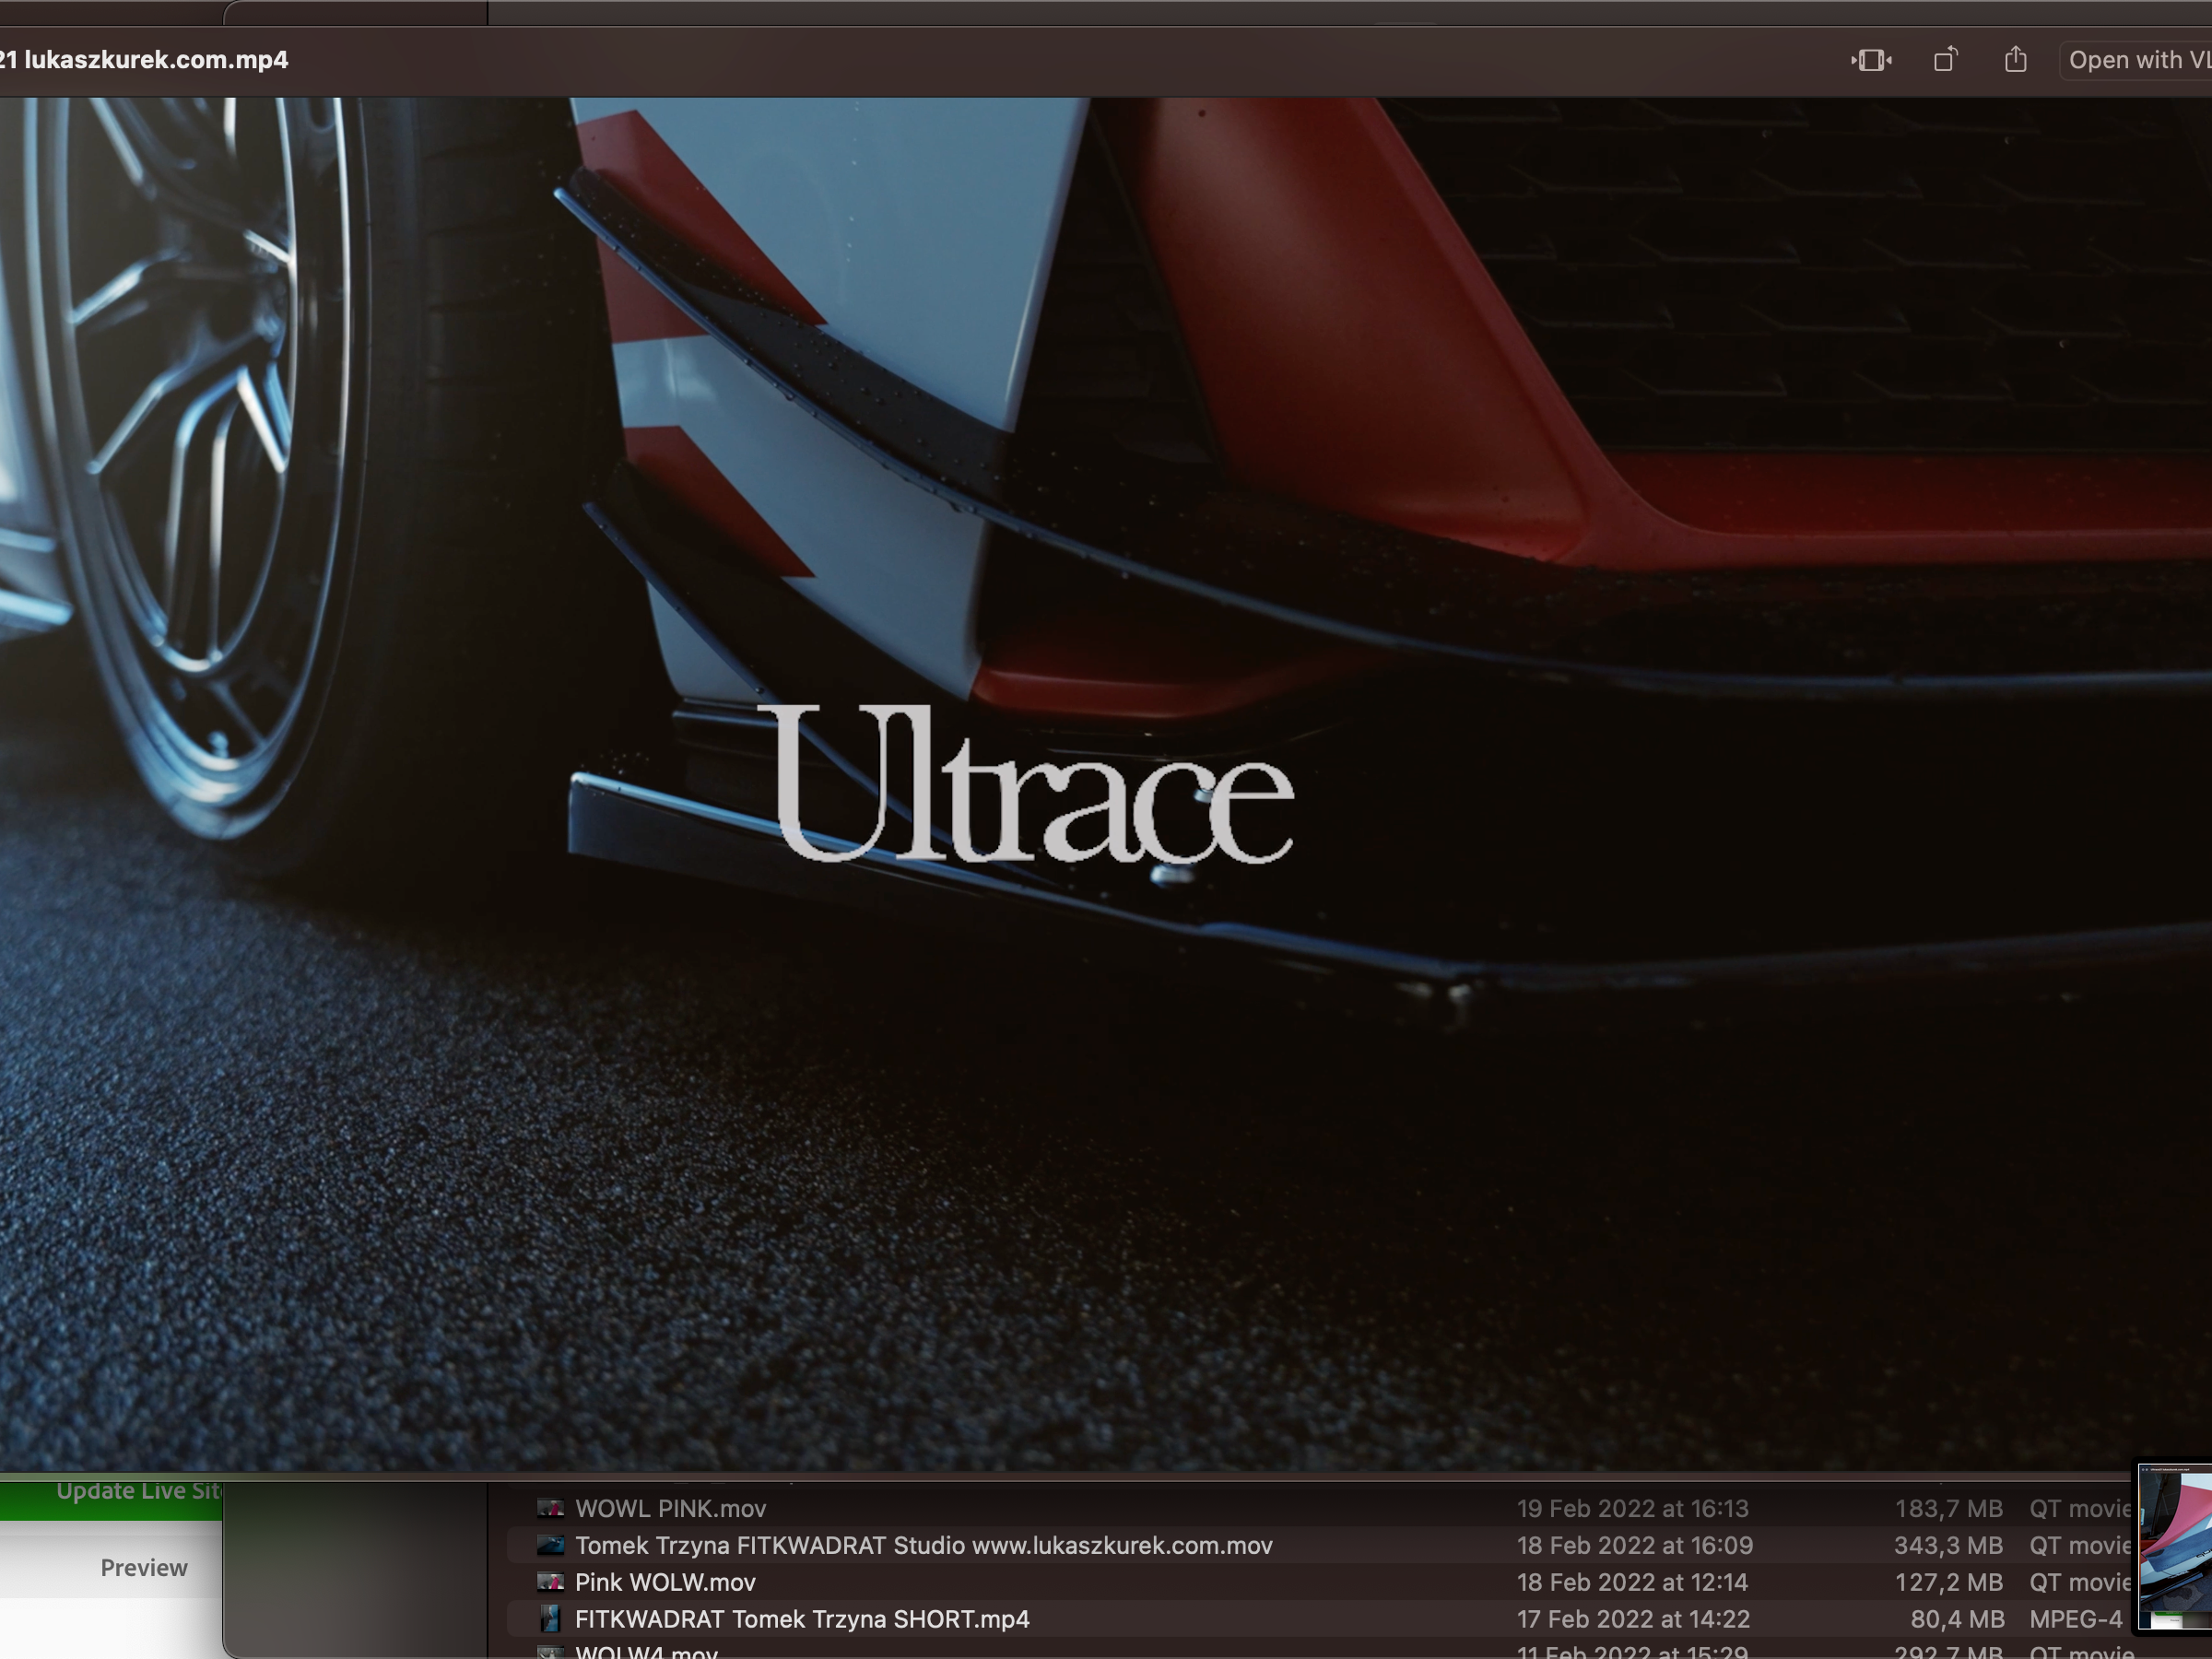
Task: Click the 18 Feb 2022 at 12:14 date
Action: [x=1632, y=1582]
